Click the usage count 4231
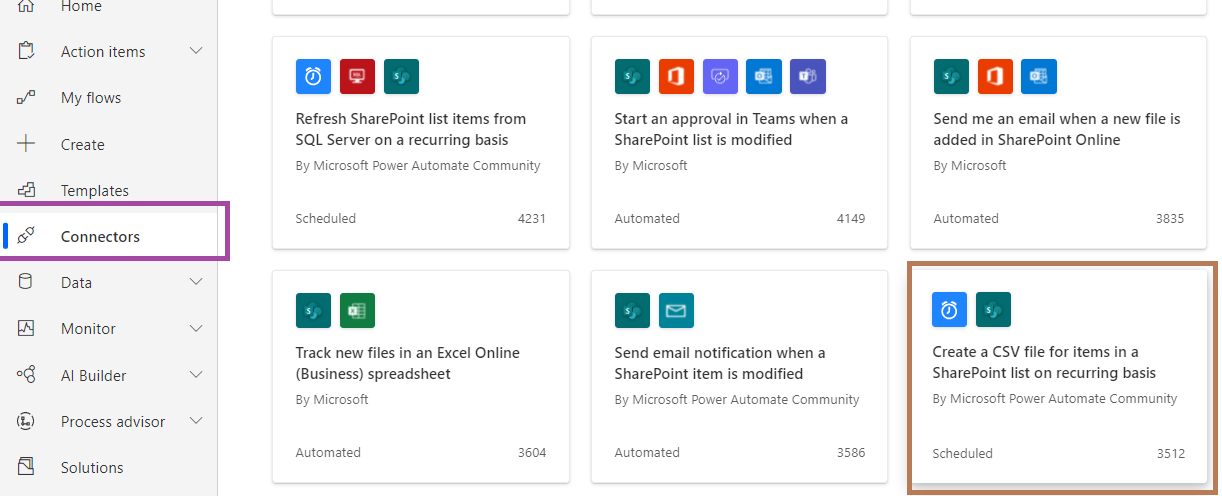The width and height of the screenshot is (1222, 496). coord(531,218)
